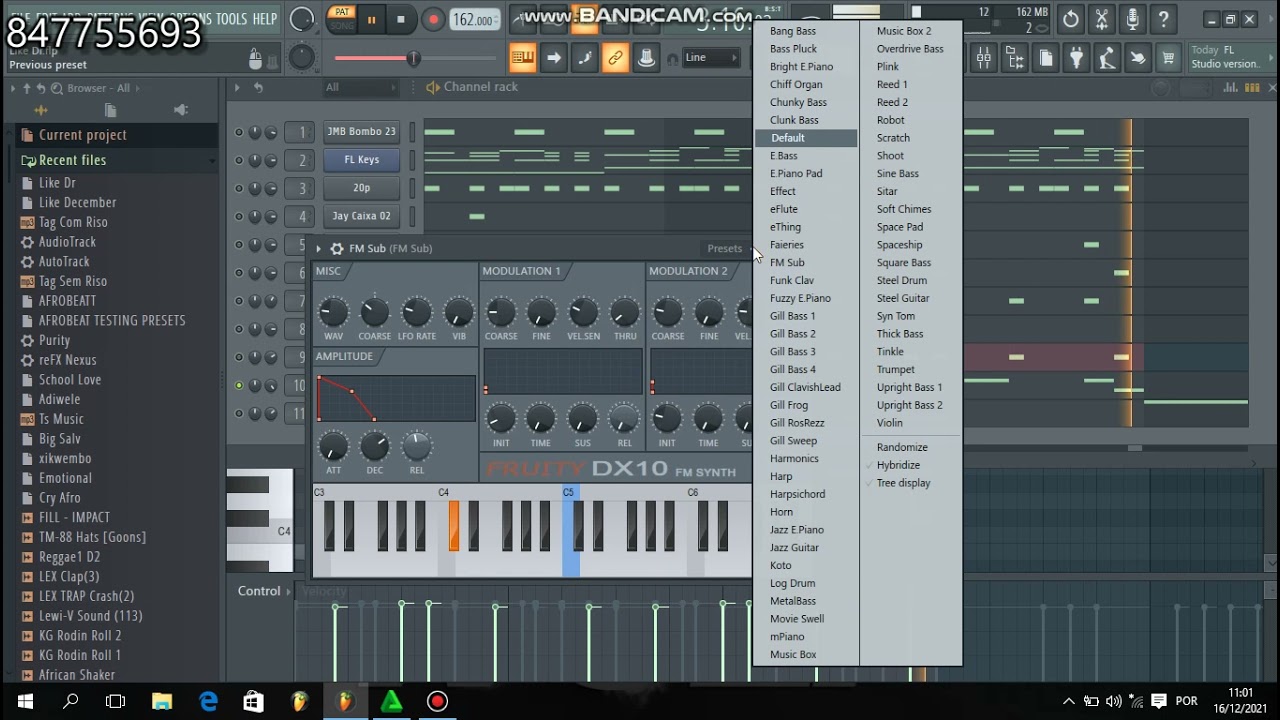
Task: Click the tempo tapper icon
Action: tap(1107, 58)
